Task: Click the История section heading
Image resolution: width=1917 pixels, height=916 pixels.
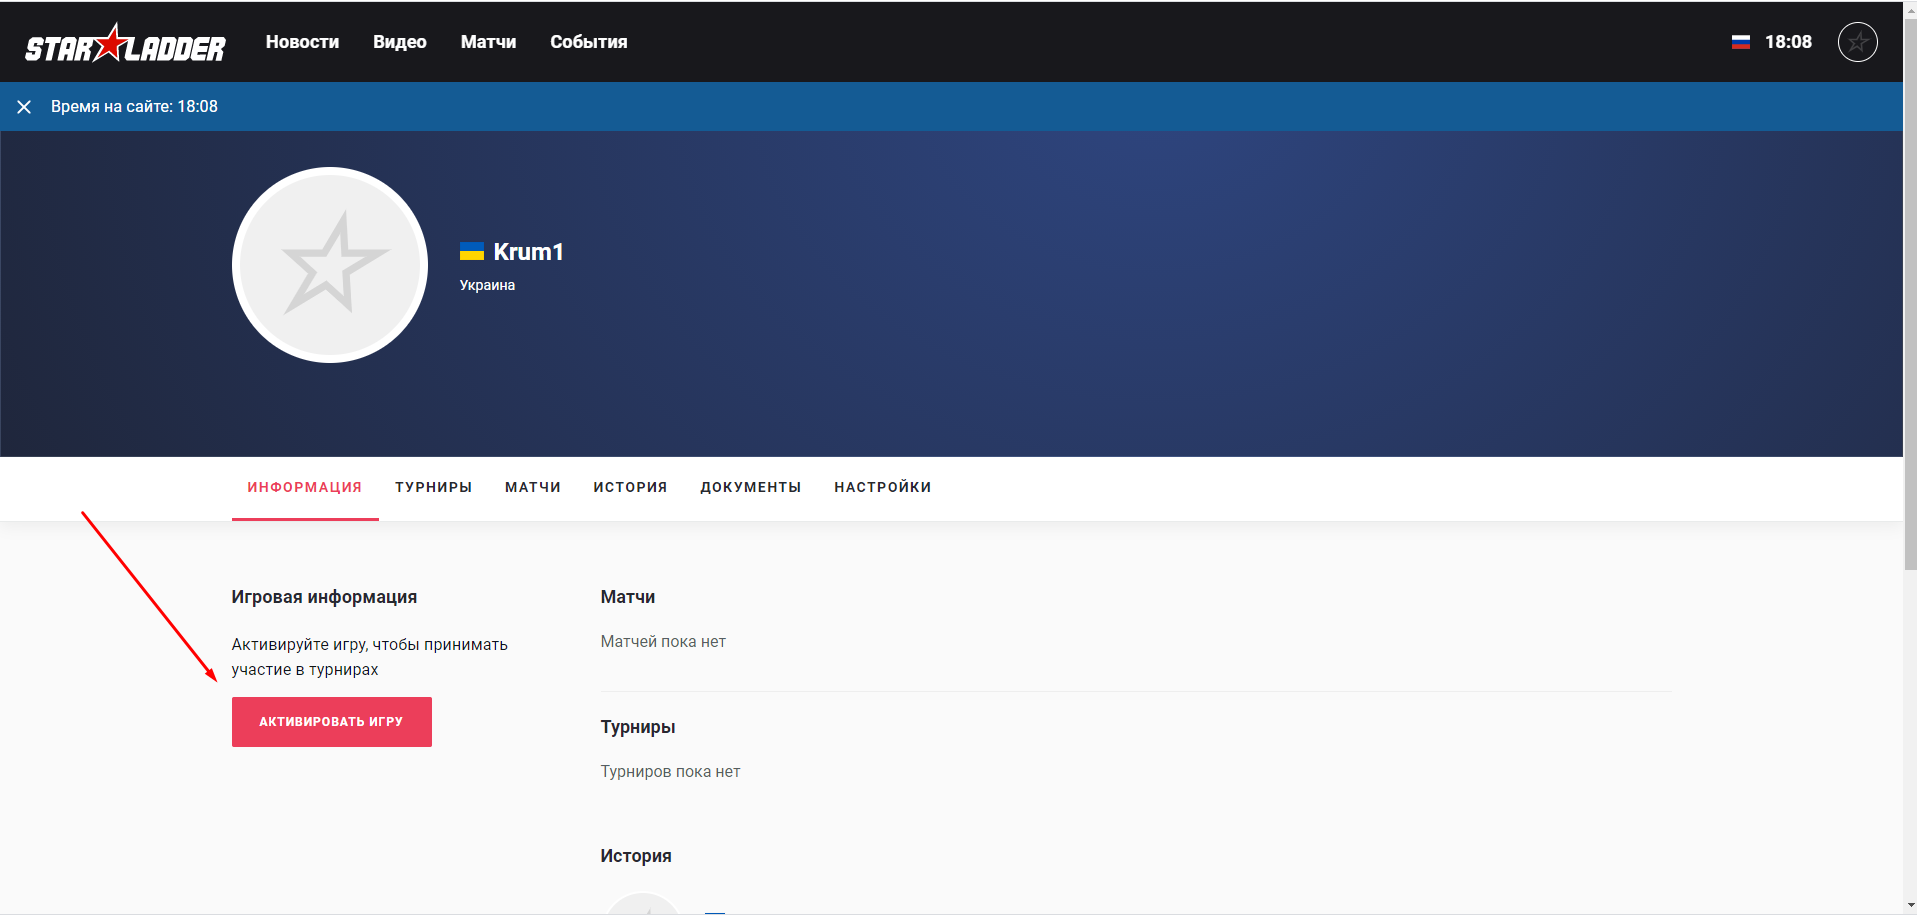Action: [636, 856]
